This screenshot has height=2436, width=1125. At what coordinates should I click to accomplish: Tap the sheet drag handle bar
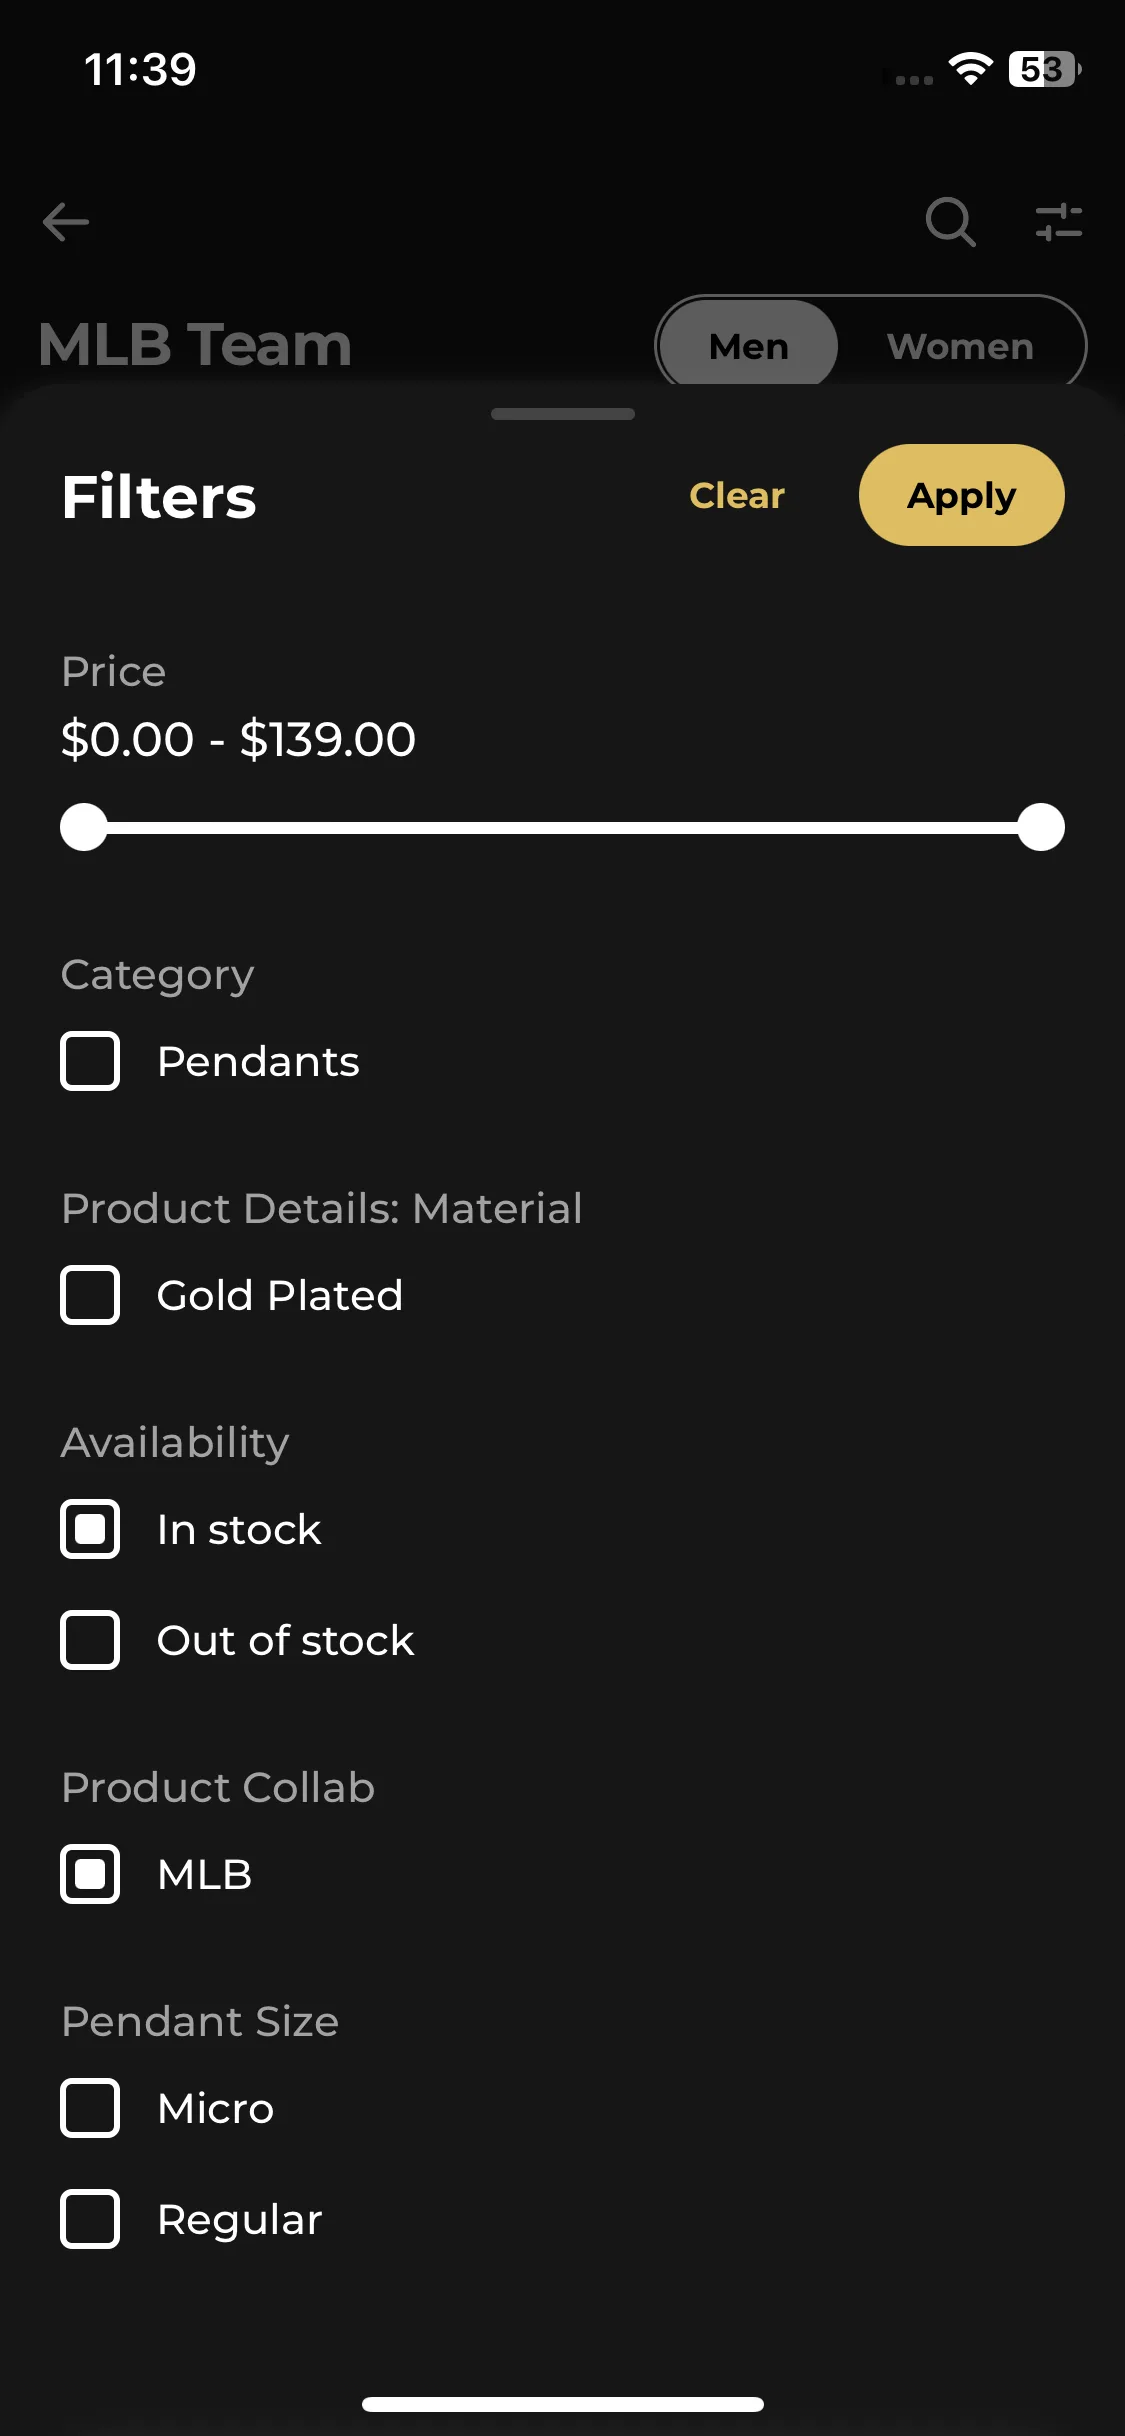point(563,414)
